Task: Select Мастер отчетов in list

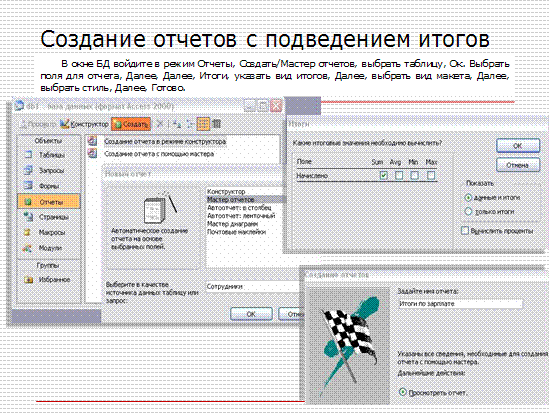Action: [x=244, y=200]
